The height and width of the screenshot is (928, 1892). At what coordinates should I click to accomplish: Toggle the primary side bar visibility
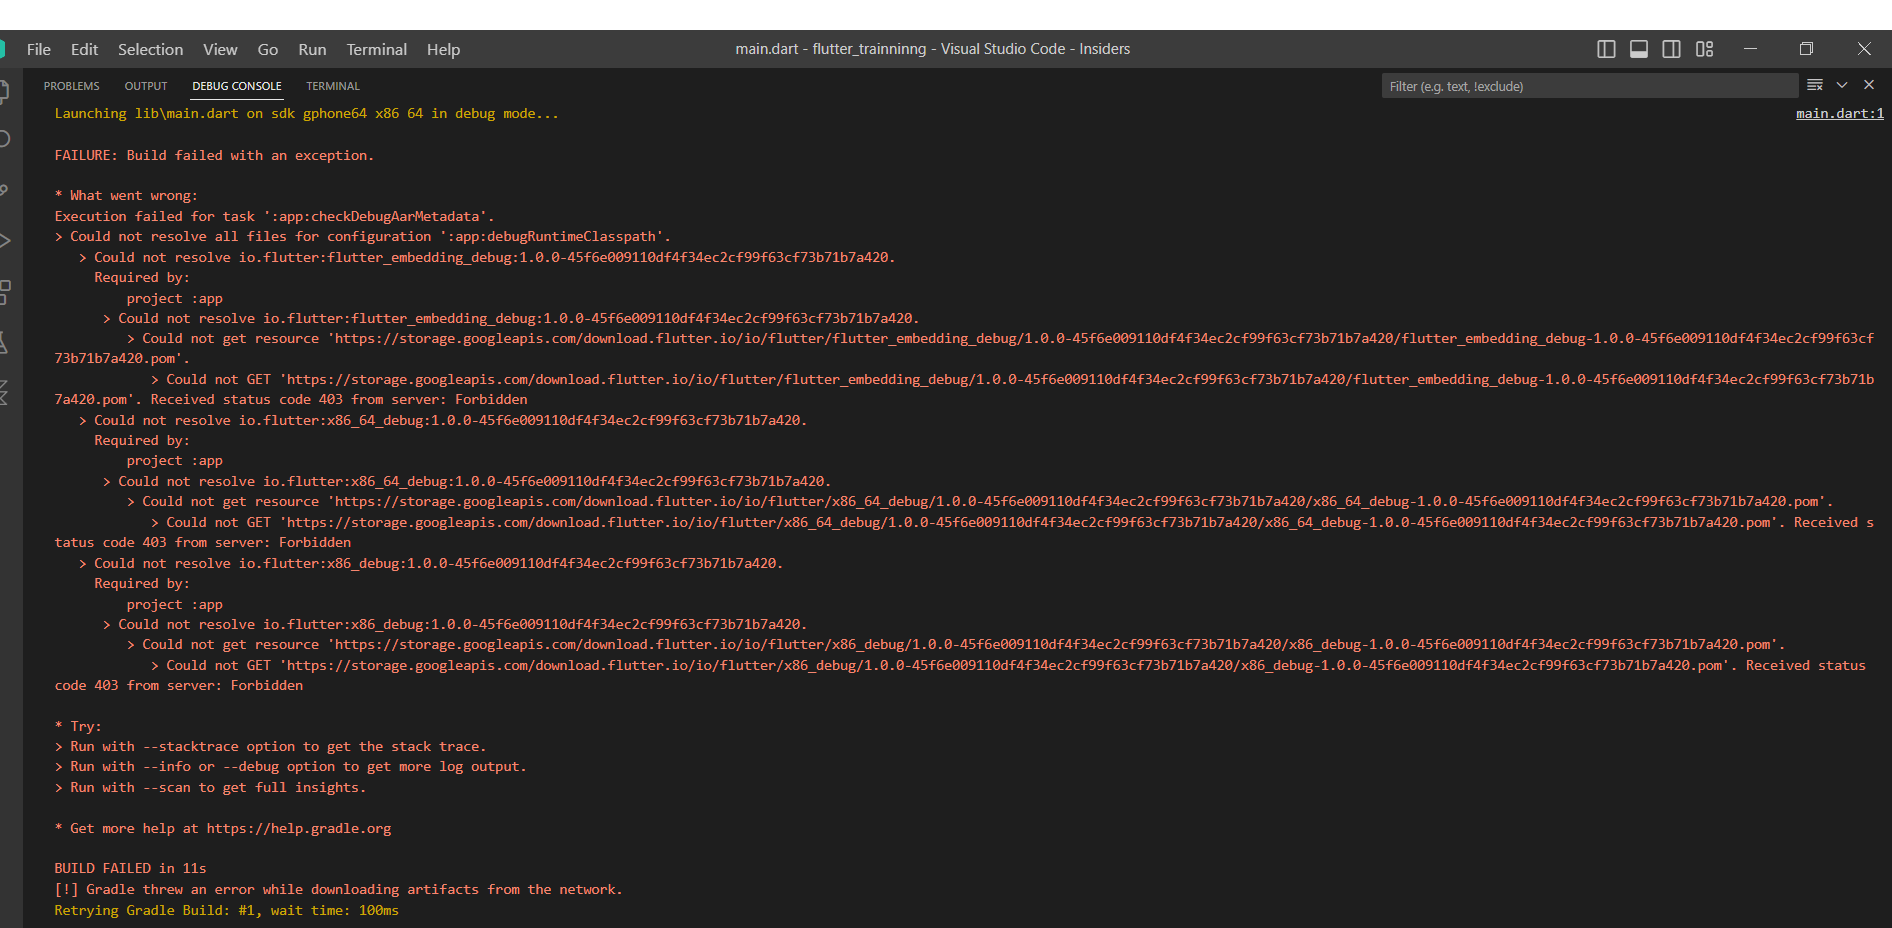[x=1606, y=49]
